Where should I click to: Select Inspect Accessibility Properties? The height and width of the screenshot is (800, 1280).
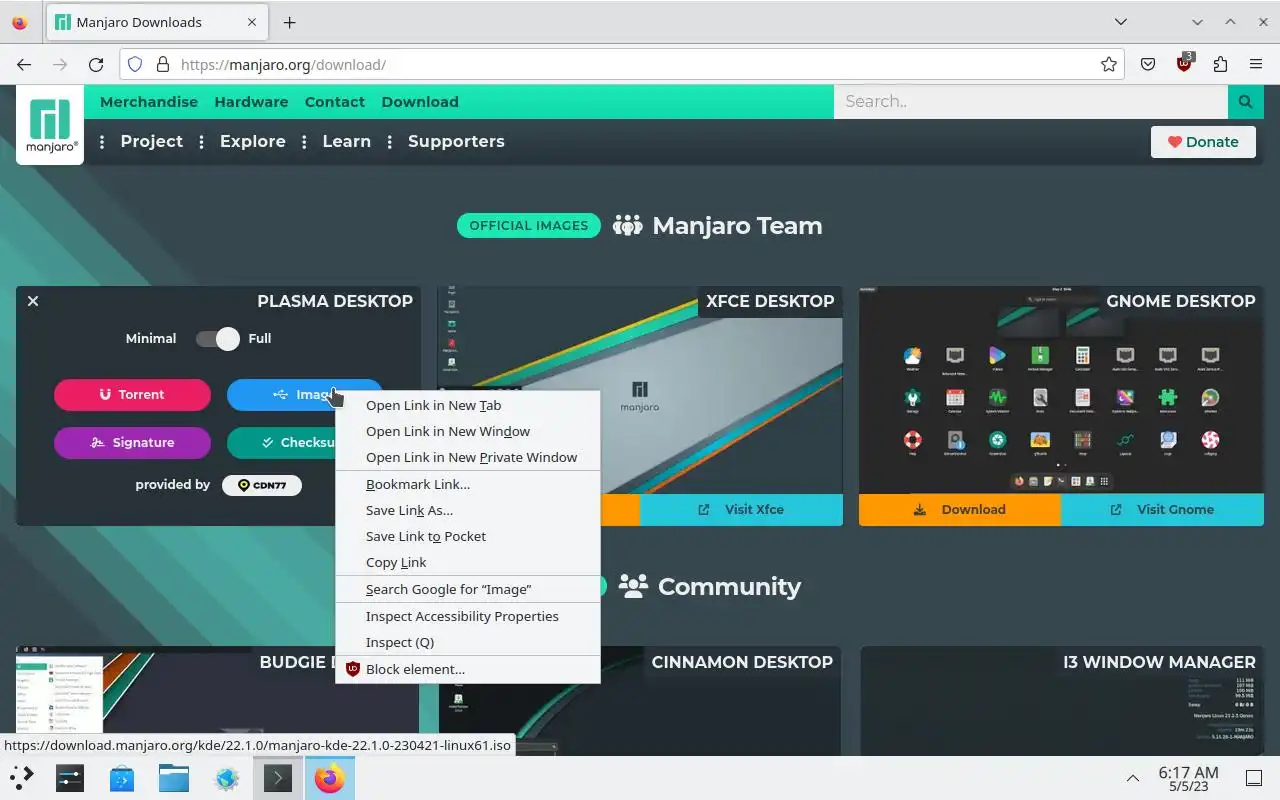pos(468,616)
